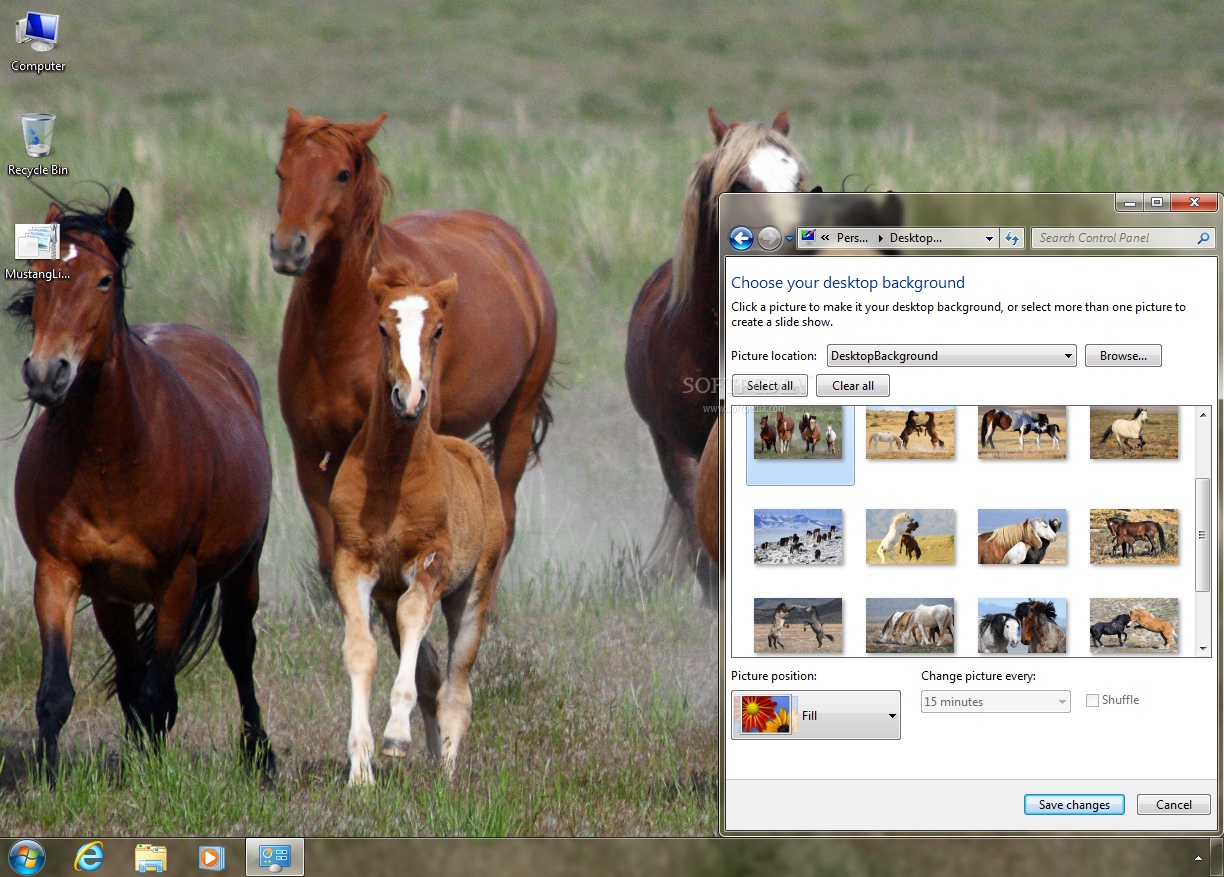This screenshot has width=1224, height=877.
Task: Click the Select all button
Action: pyautogui.click(x=769, y=386)
